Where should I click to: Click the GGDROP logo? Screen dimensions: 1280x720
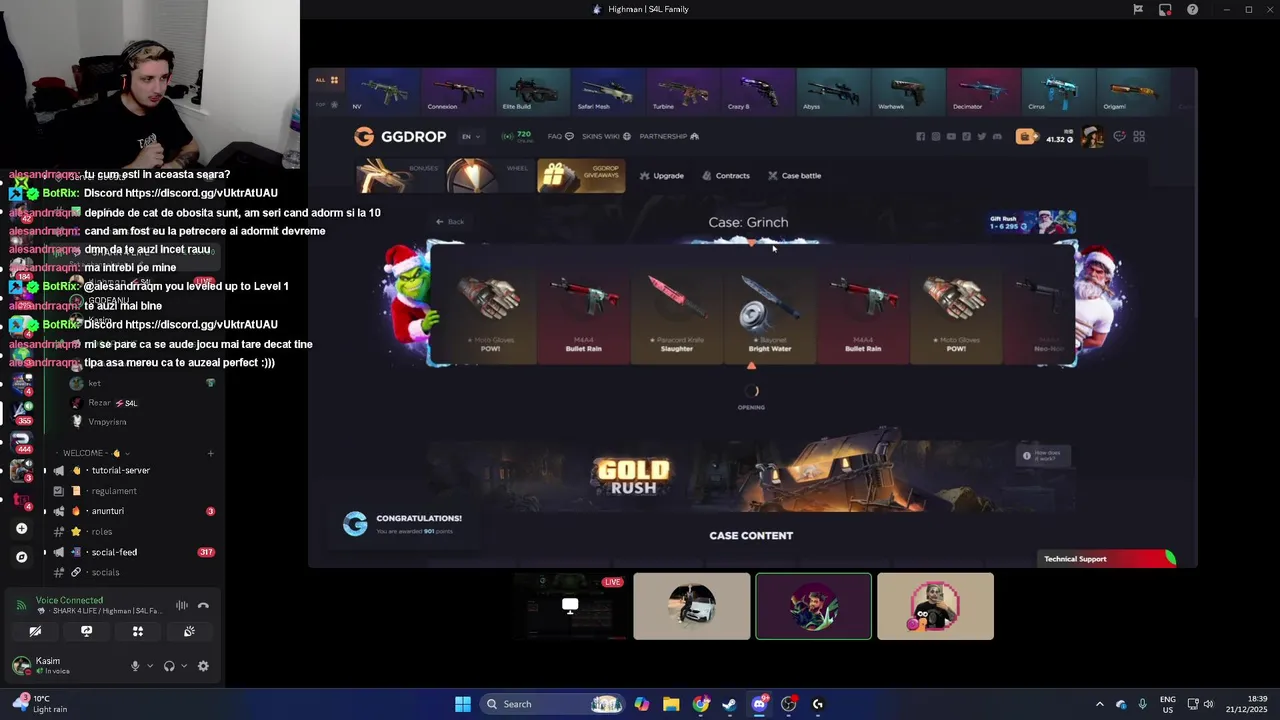[x=400, y=136]
